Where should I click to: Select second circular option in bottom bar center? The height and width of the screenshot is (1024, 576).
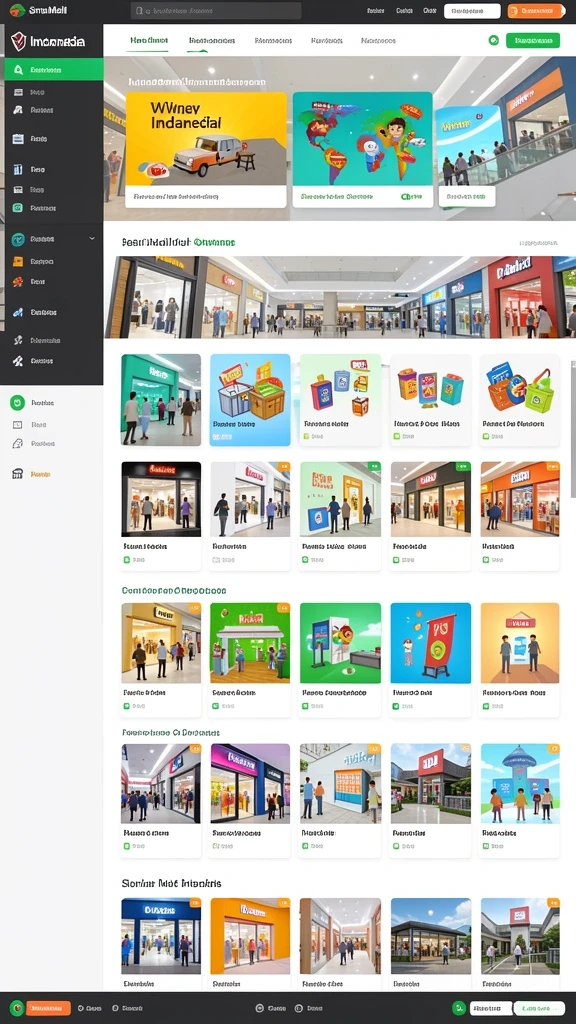299,1008
